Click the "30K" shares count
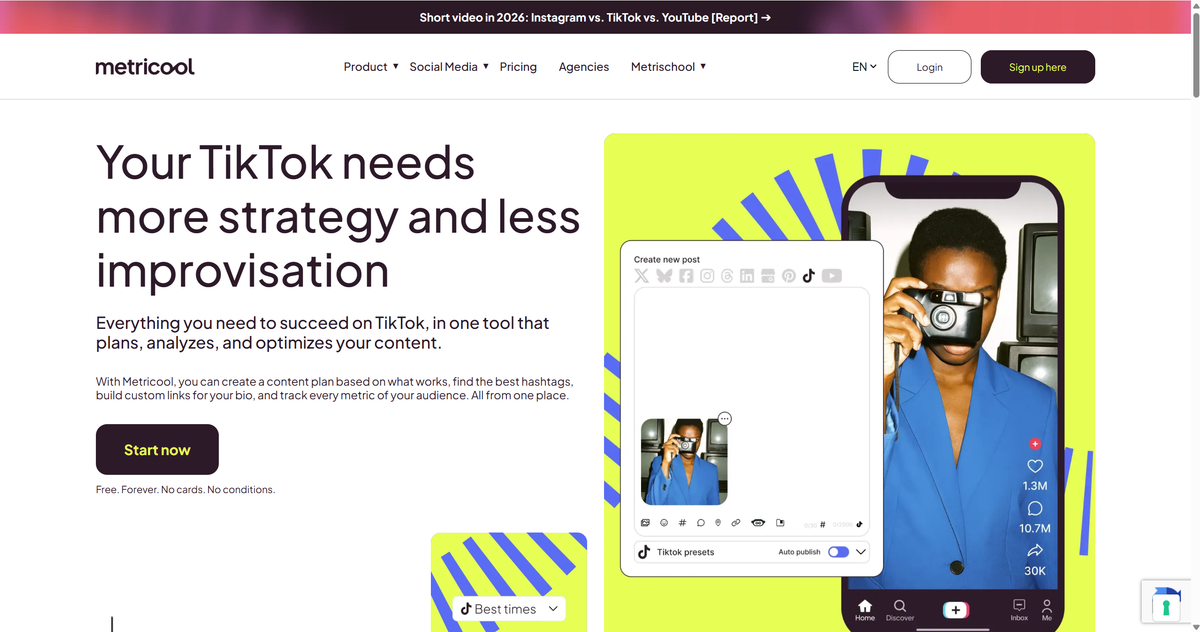The image size is (1200, 632). pyautogui.click(x=1035, y=571)
